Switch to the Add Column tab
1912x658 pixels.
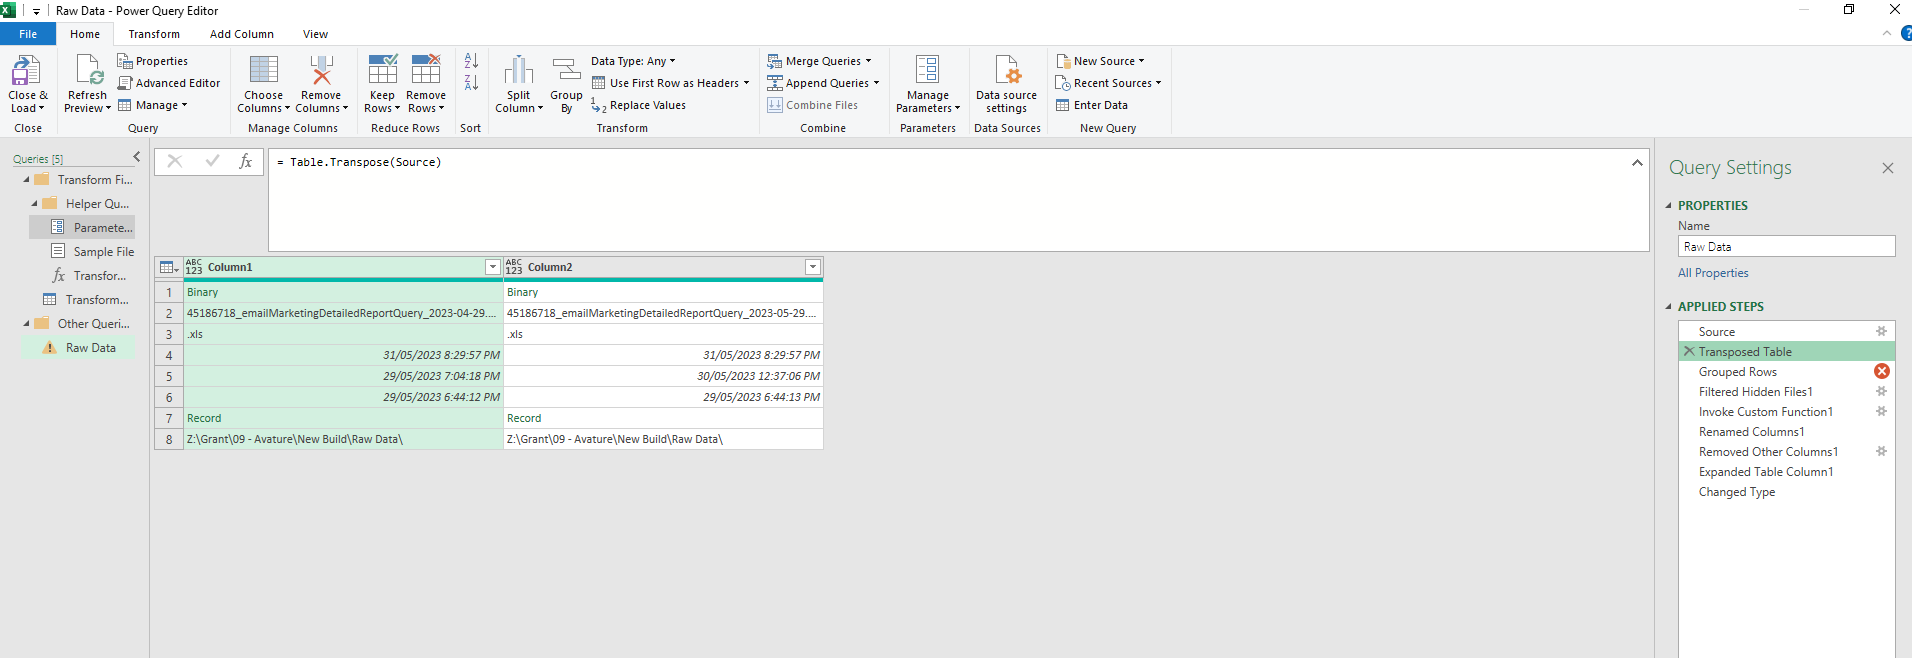242,34
